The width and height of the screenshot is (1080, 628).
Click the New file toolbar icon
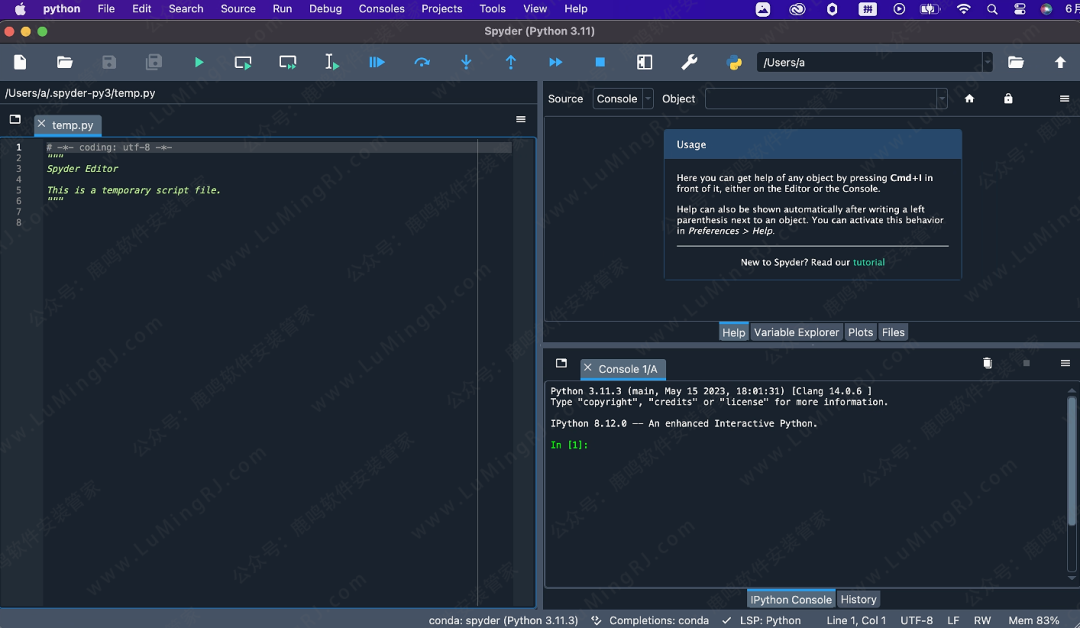pyautogui.click(x=20, y=62)
